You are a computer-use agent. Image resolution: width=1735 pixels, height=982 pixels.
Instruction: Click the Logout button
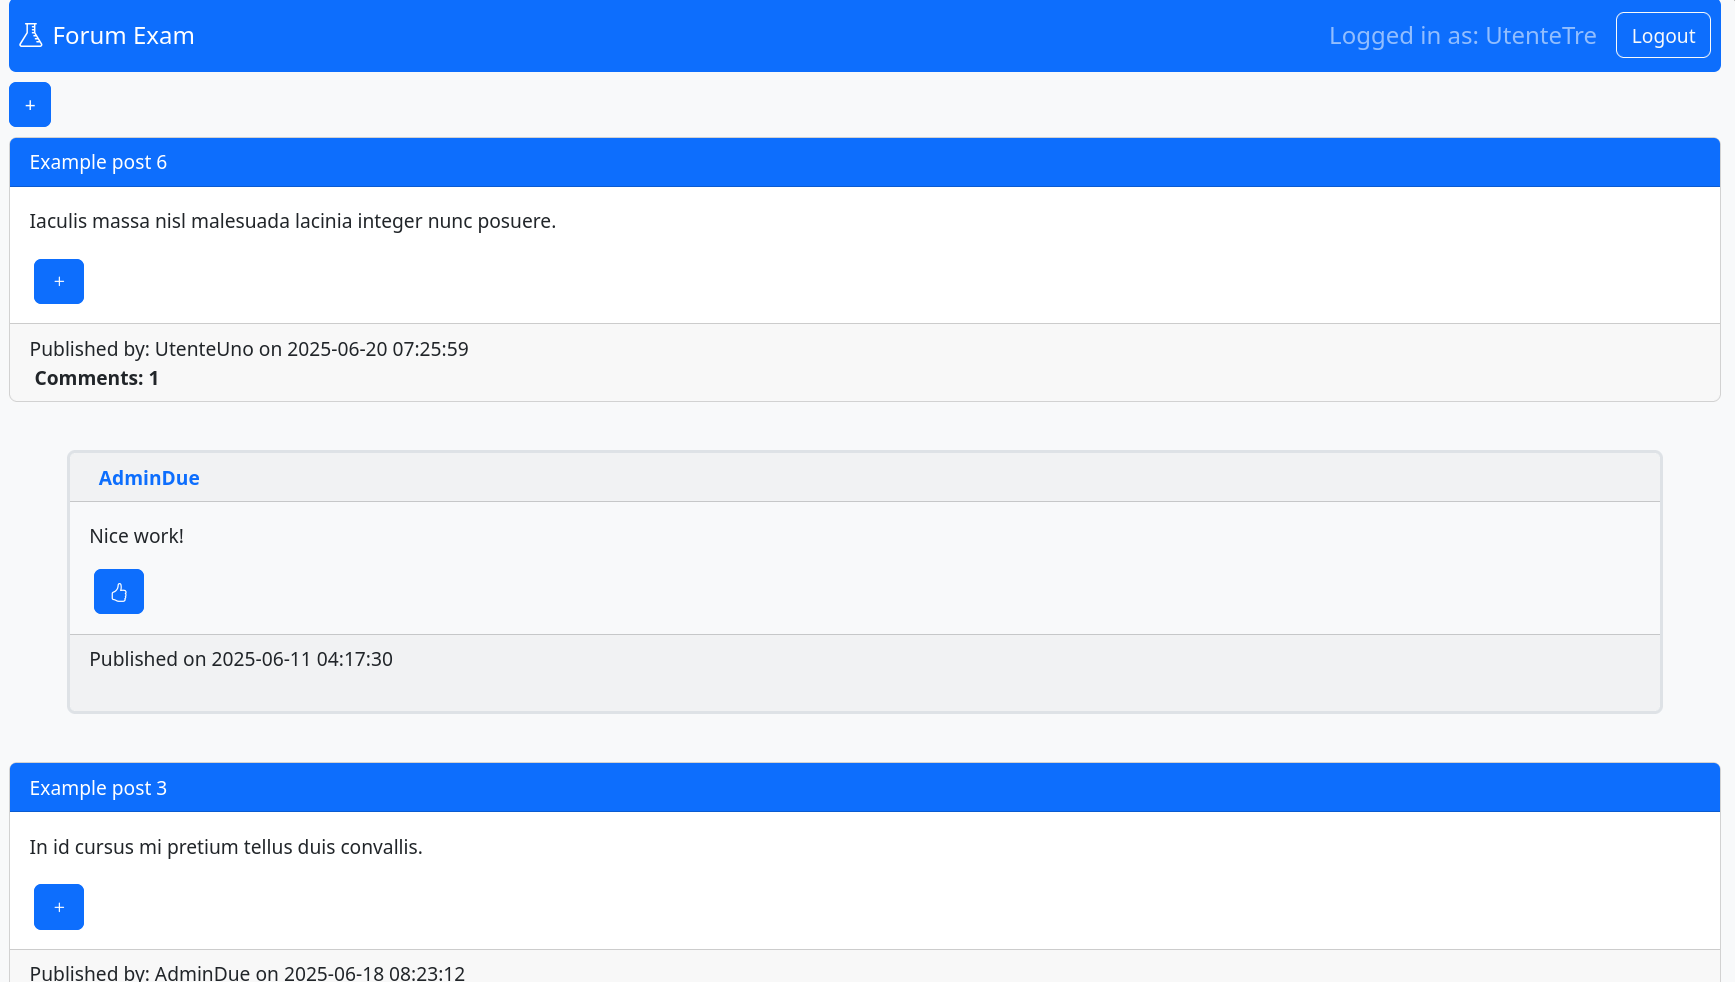pyautogui.click(x=1663, y=35)
